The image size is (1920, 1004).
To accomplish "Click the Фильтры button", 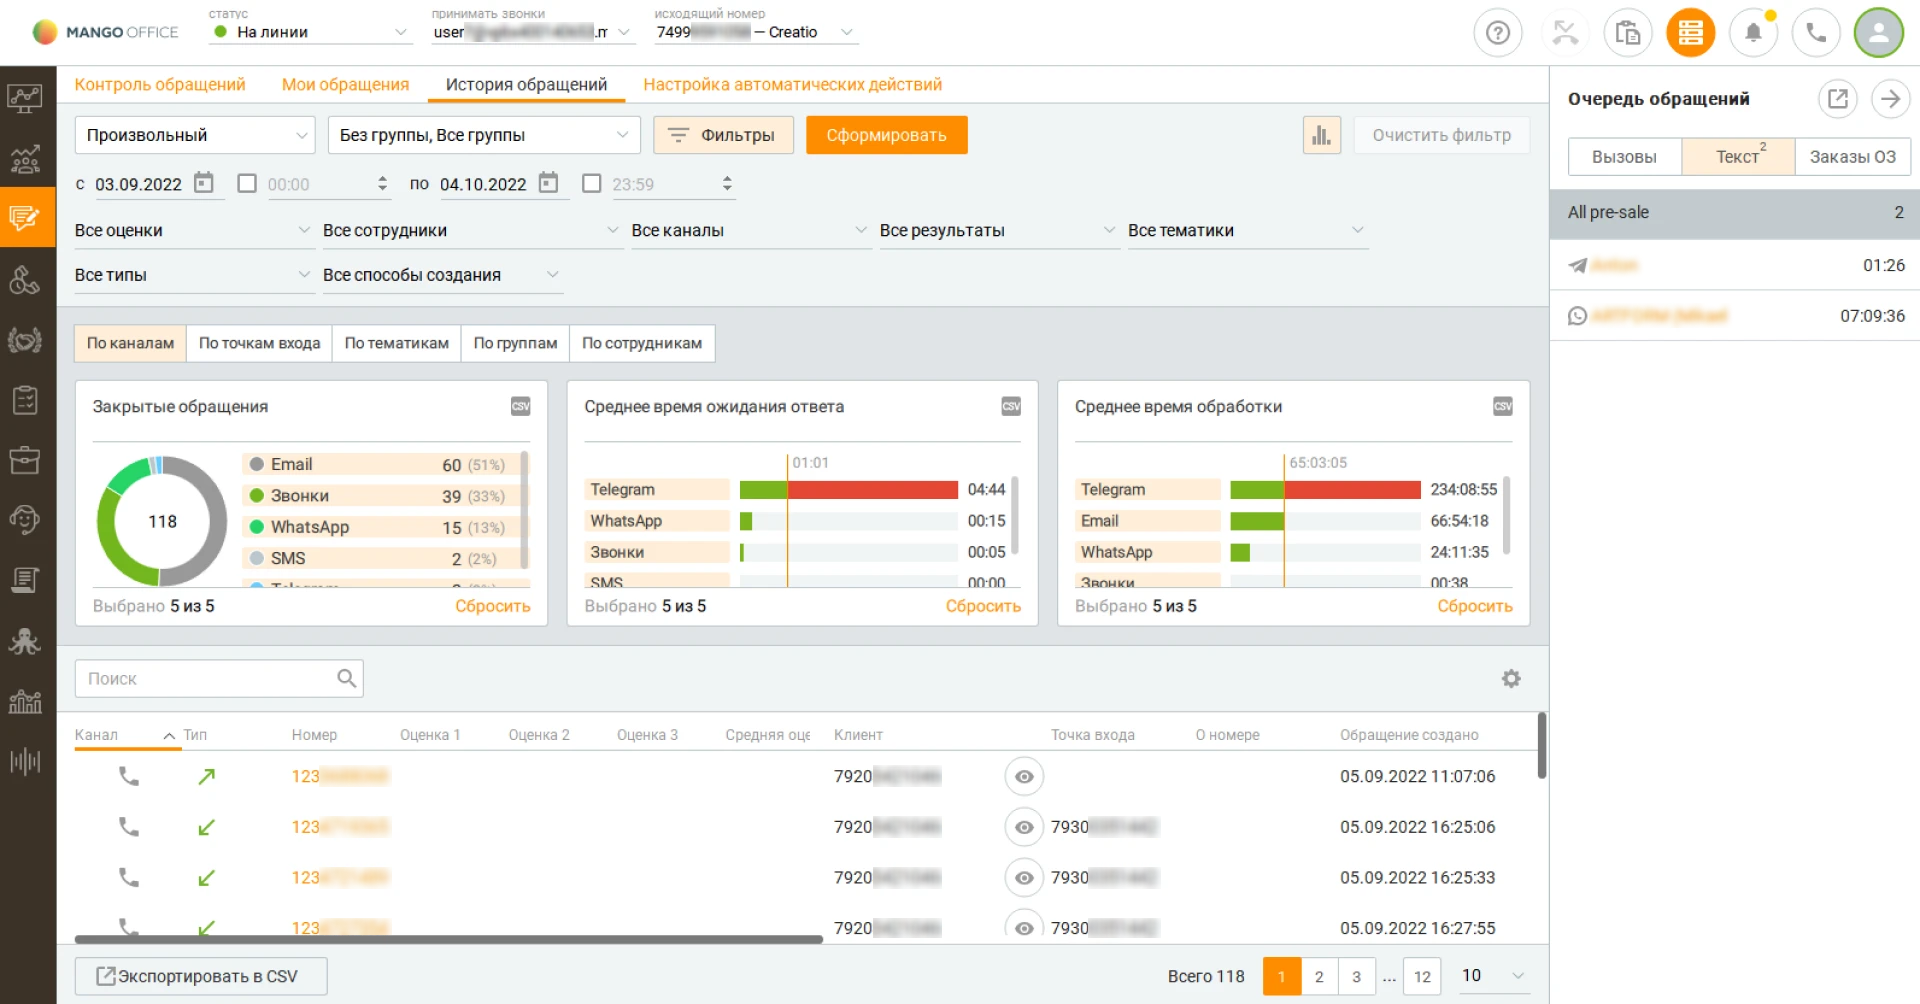I will click(x=723, y=135).
